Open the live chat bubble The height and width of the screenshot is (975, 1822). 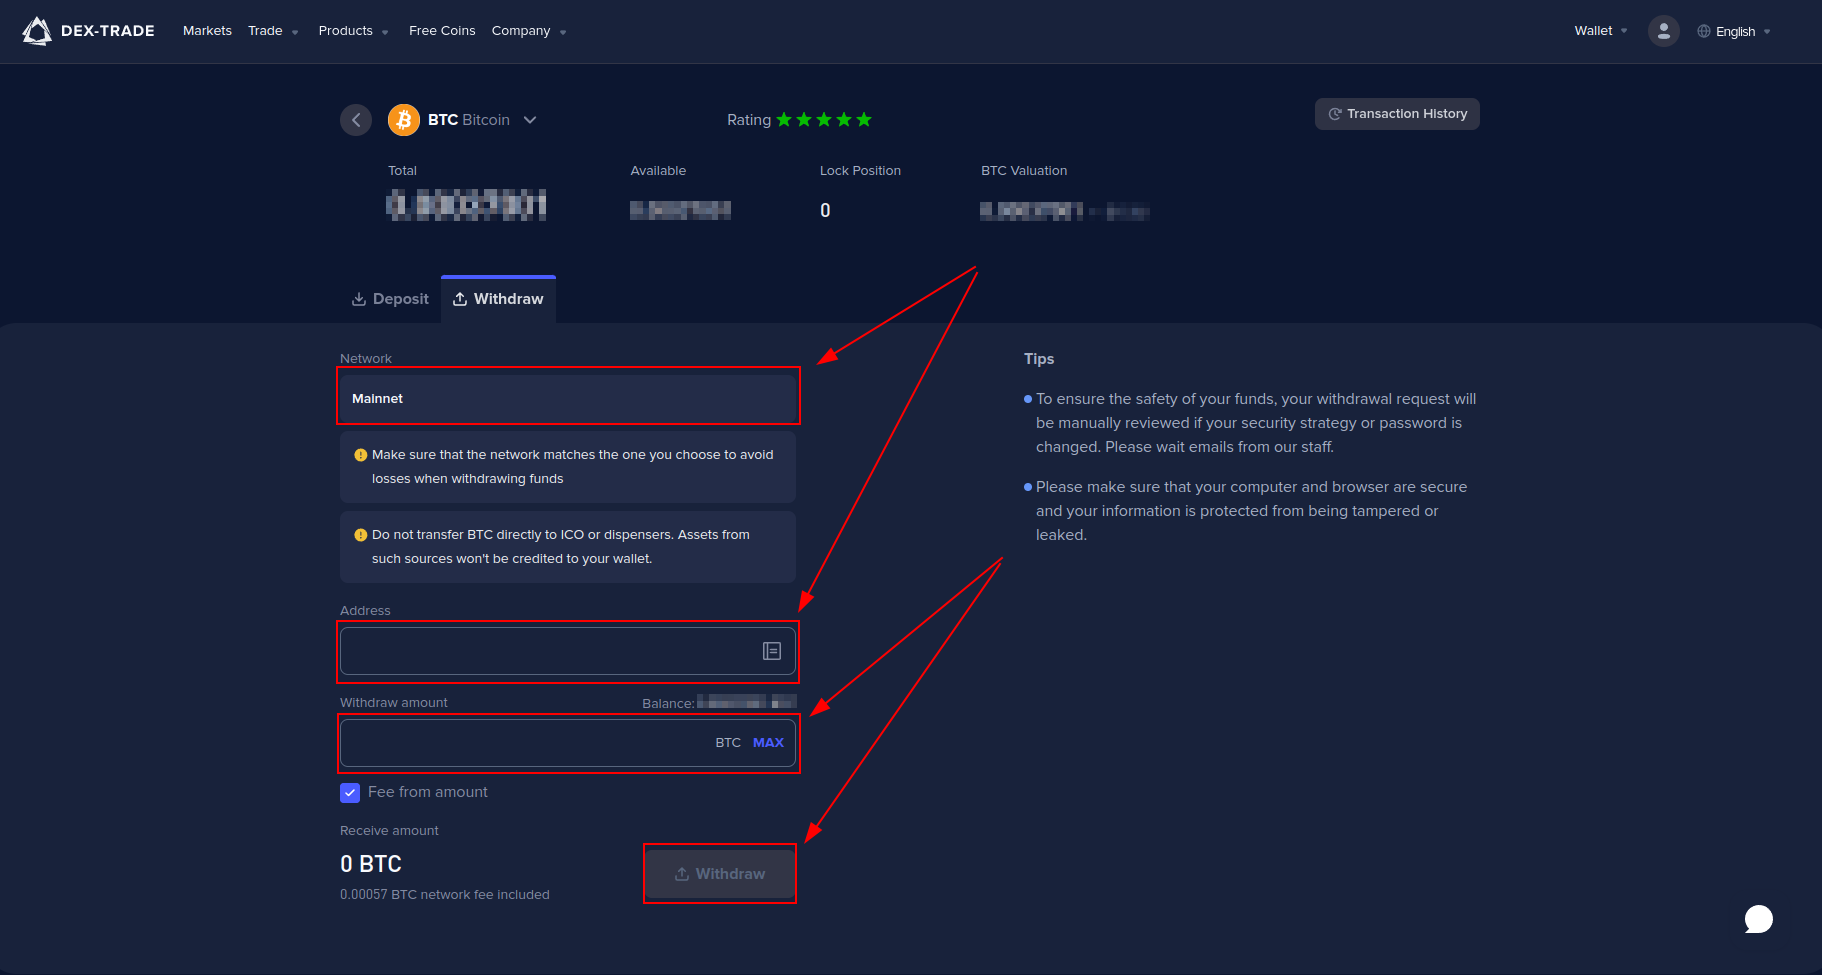coord(1758,919)
